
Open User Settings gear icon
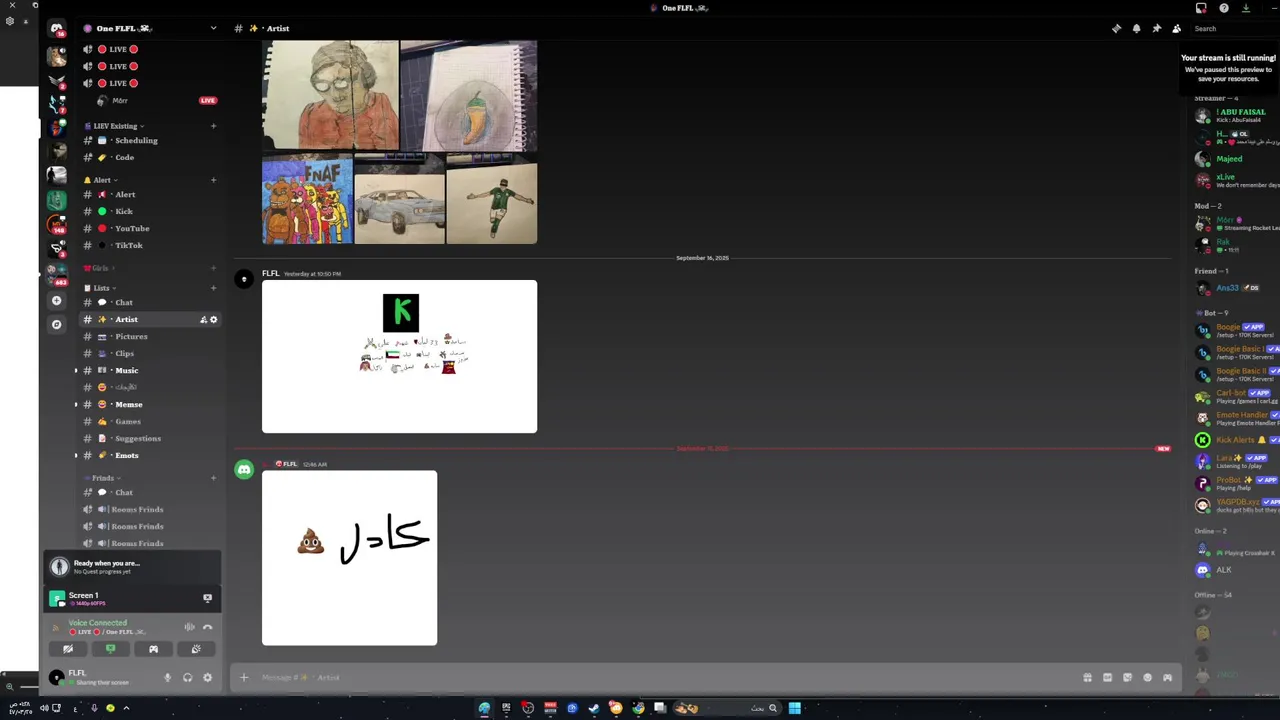207,678
